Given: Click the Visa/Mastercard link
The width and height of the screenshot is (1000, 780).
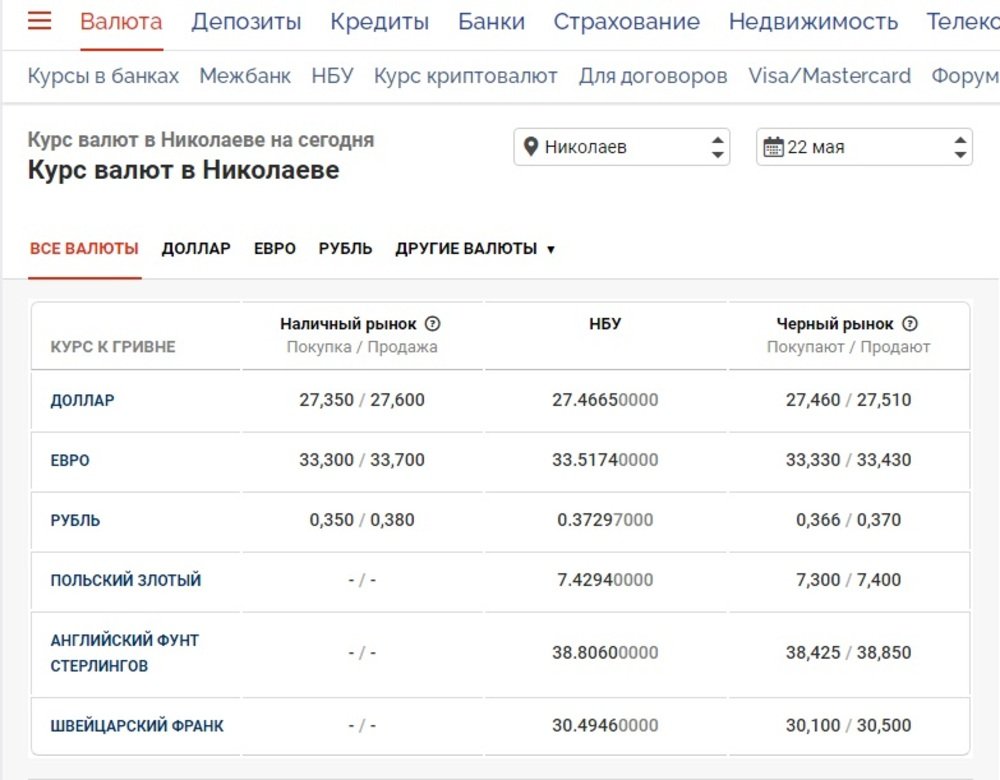Looking at the screenshot, I should 829,76.
